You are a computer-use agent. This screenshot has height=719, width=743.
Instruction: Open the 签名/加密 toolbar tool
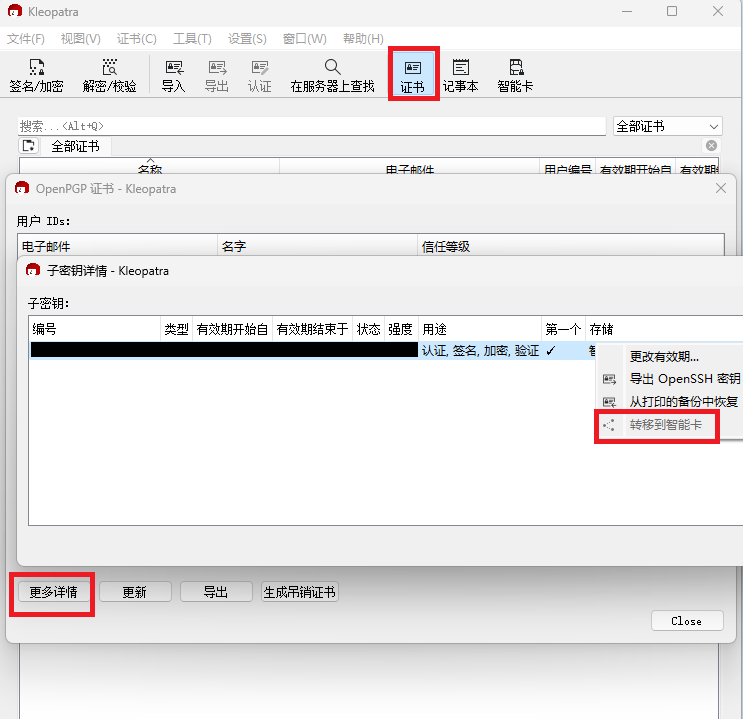[36, 75]
